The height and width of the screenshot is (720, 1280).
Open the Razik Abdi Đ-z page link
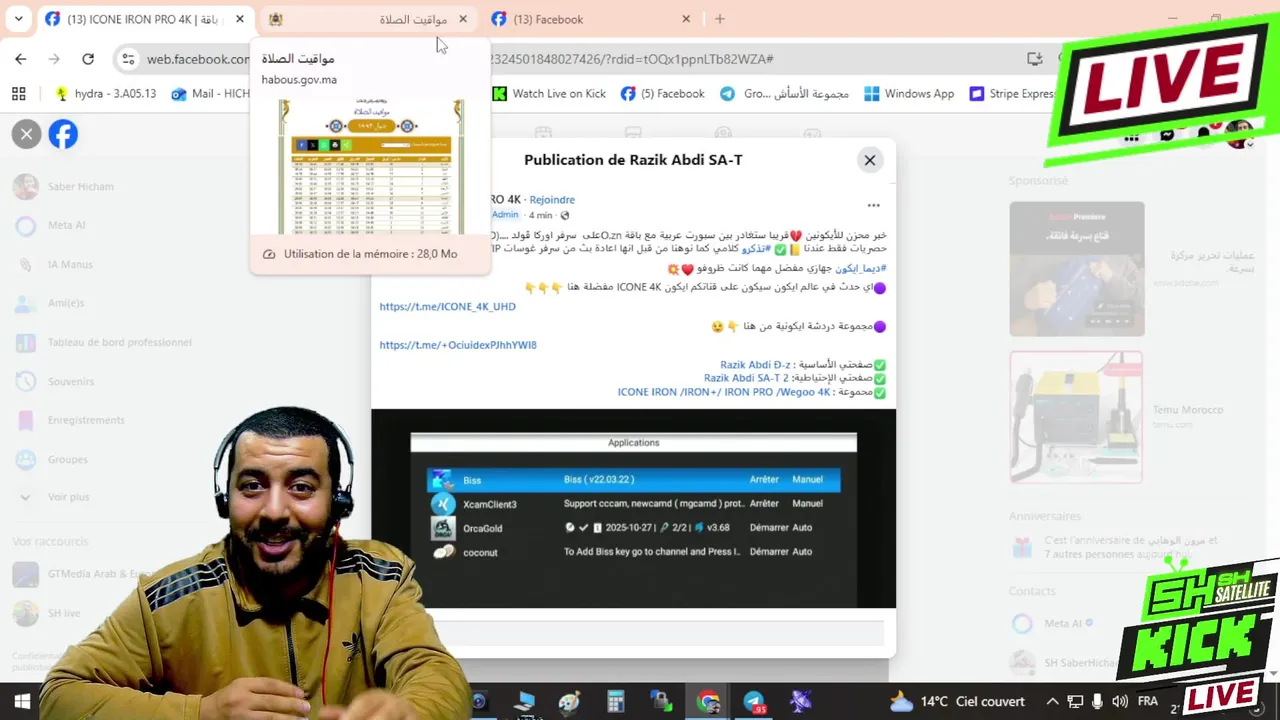coord(755,365)
